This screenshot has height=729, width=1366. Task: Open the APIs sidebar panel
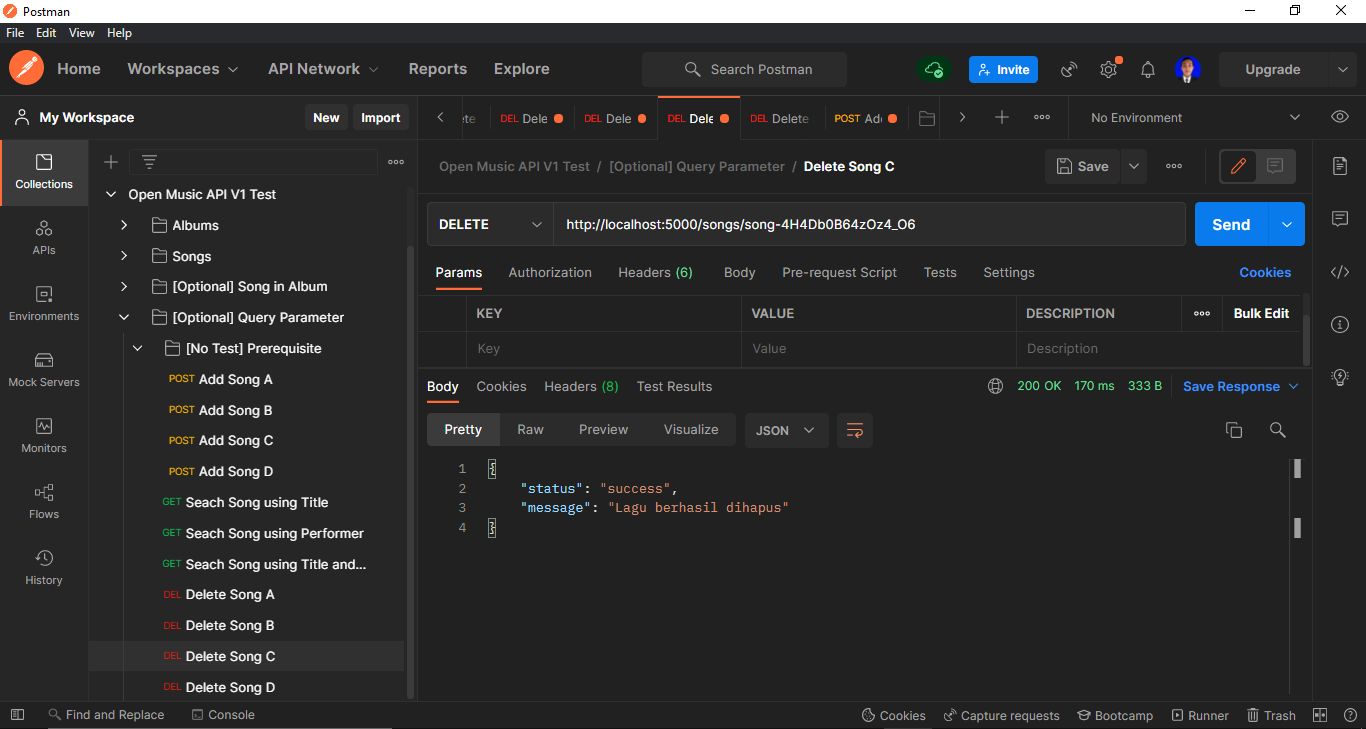tap(44, 238)
